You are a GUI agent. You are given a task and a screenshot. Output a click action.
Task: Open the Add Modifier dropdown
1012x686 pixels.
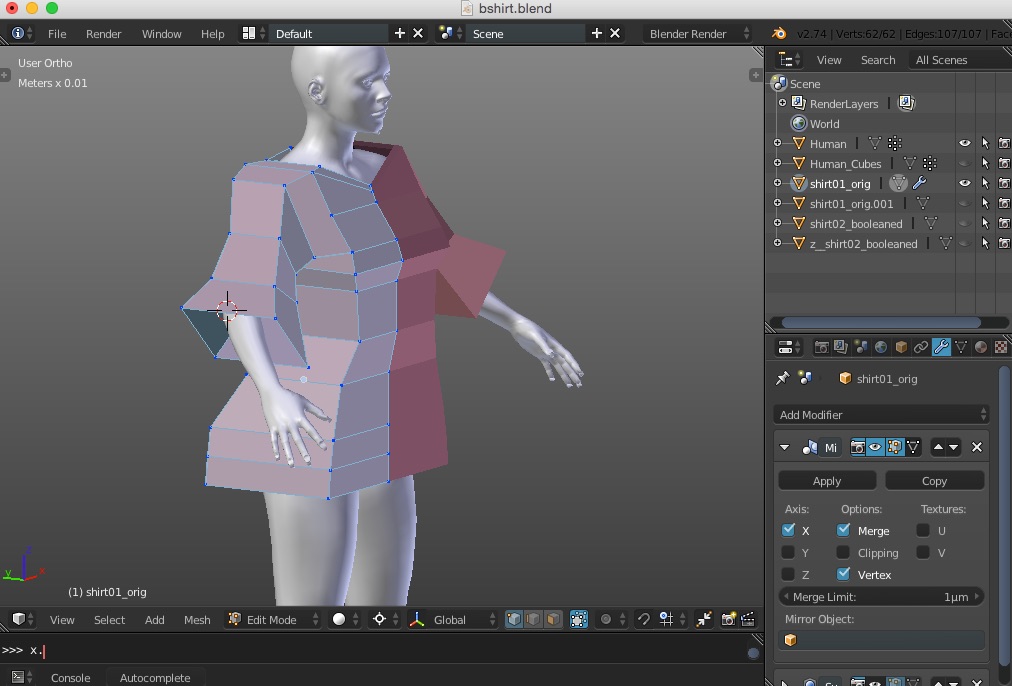coord(882,414)
